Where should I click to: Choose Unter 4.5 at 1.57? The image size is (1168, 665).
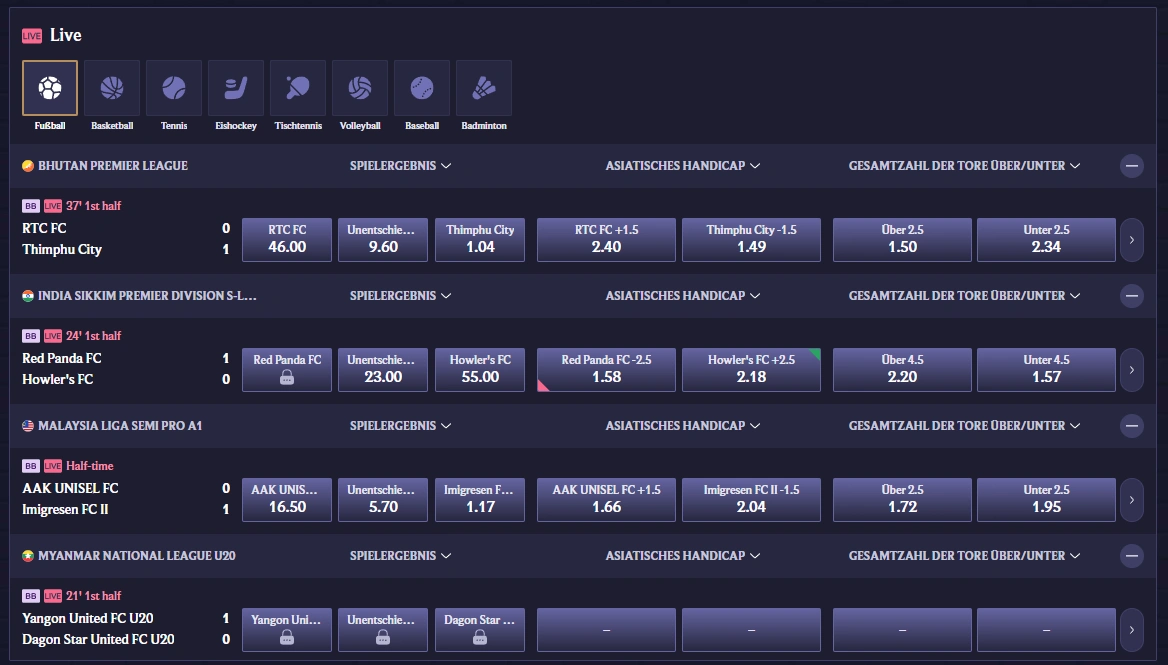(1046, 369)
